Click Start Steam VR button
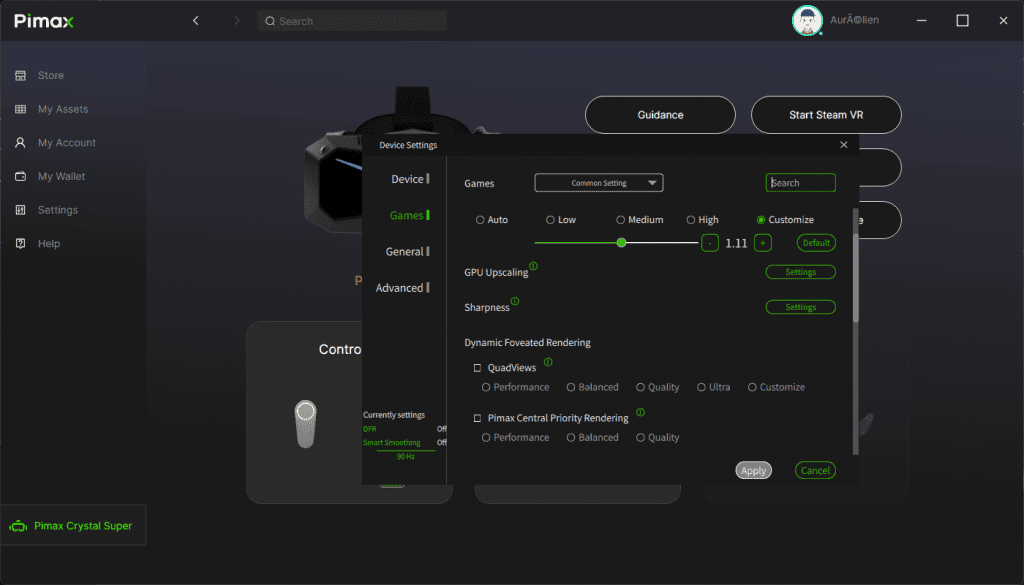Screen dimensions: 1024x585 click(x=826, y=115)
